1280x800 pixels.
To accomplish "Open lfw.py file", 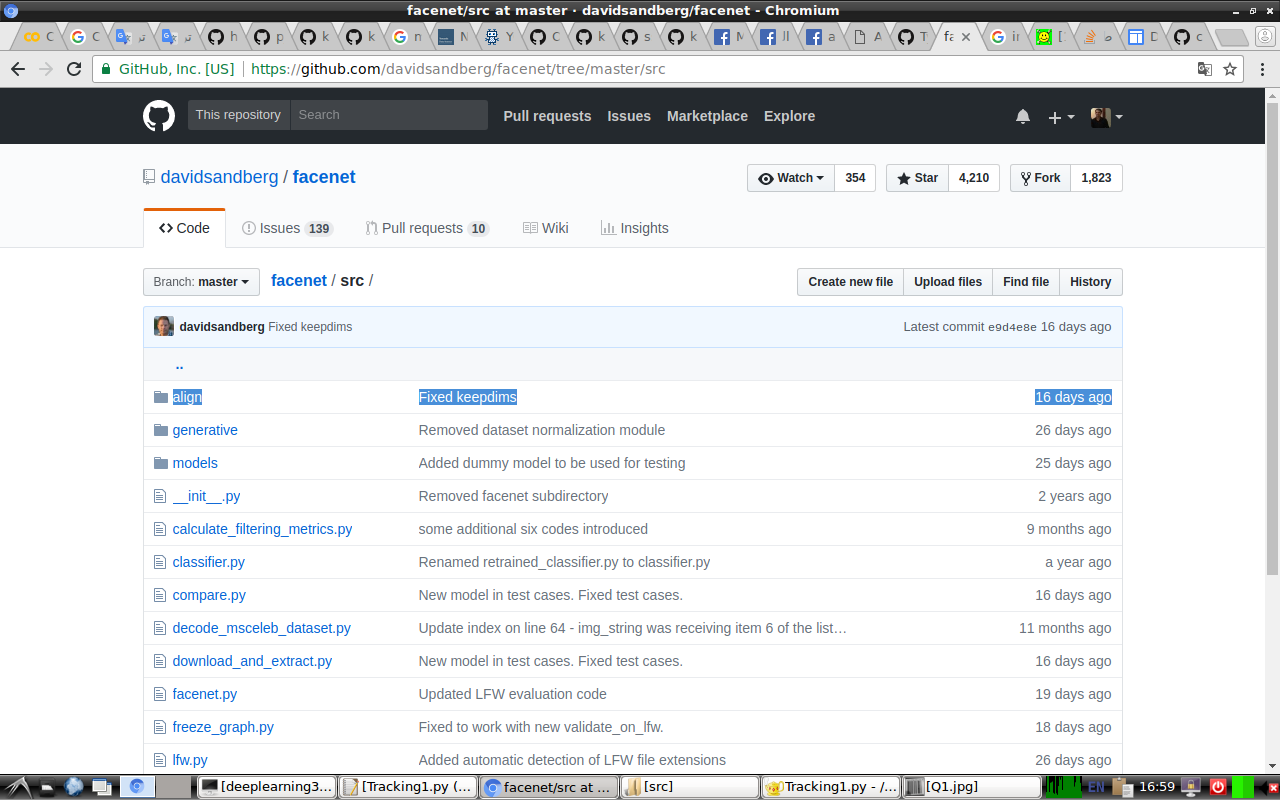I will pos(190,760).
